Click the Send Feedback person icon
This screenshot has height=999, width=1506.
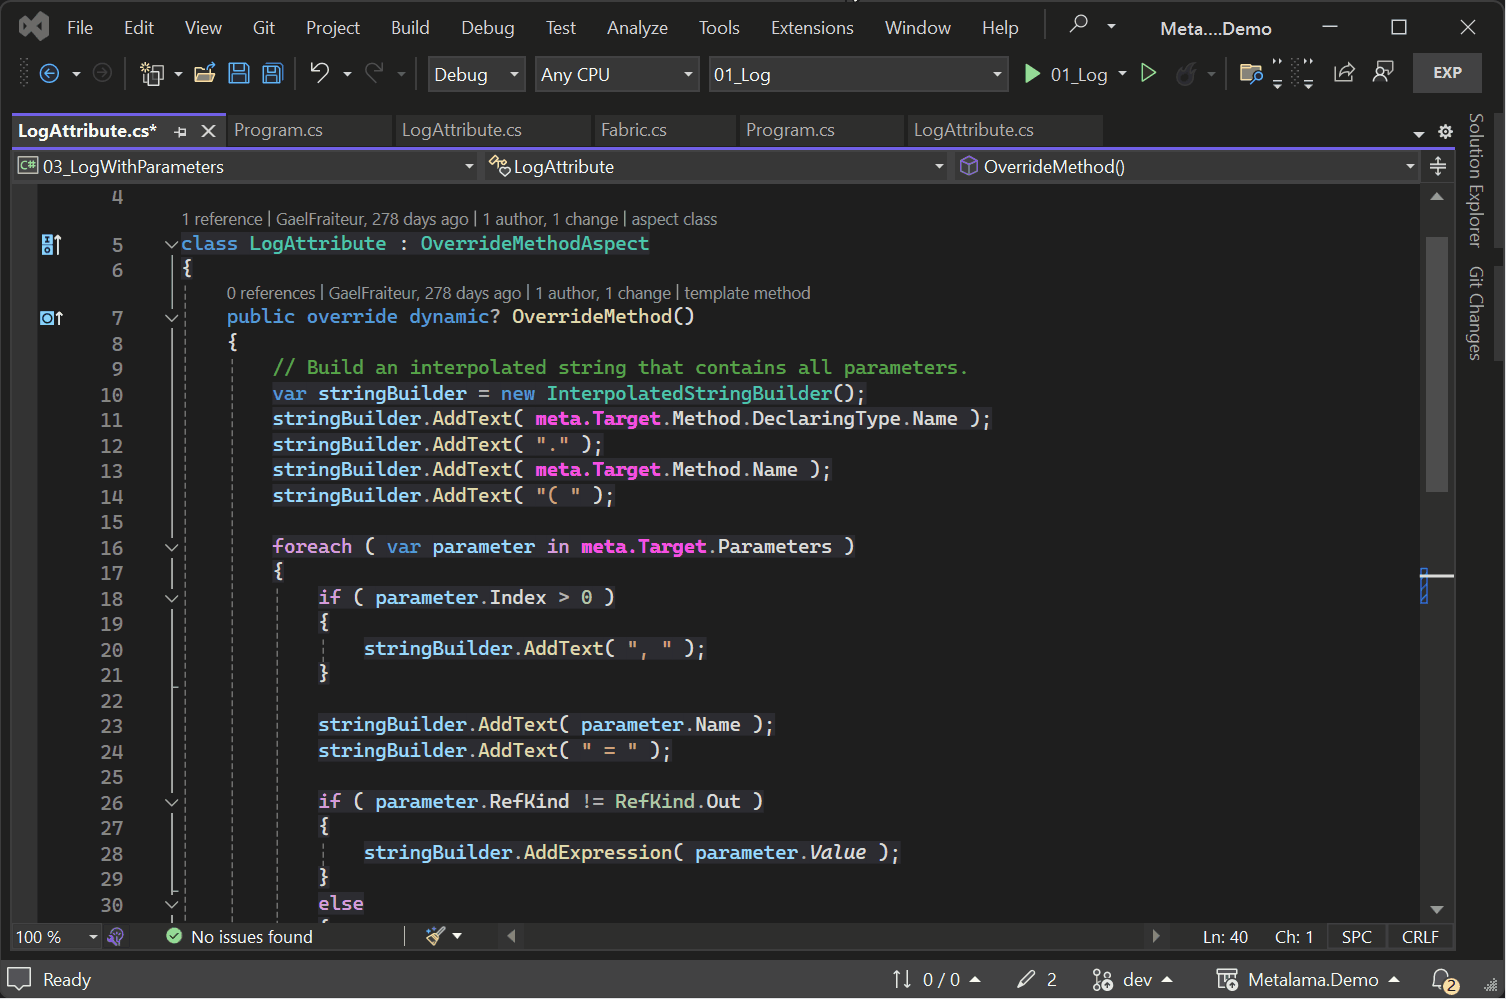1384,72
